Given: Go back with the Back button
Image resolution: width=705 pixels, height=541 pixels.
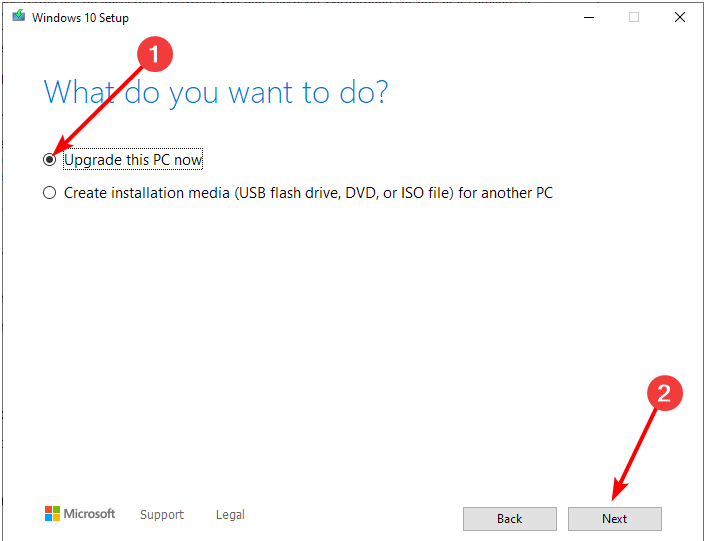Looking at the screenshot, I should coord(510,519).
